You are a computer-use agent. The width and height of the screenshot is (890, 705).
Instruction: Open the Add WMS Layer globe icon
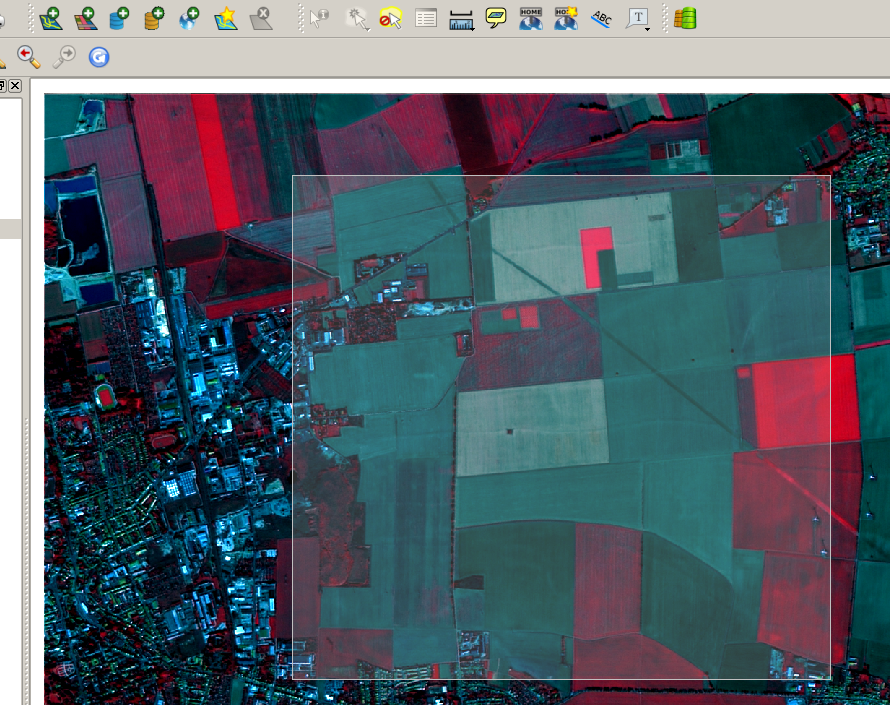(189, 17)
